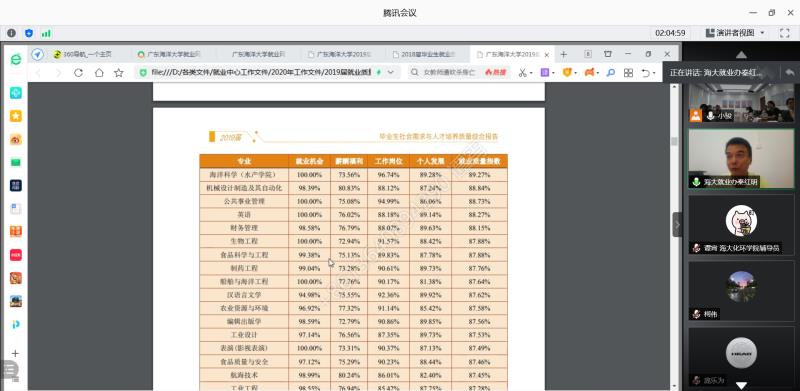Viewport: 800px width, 391px height.
Task: Expand the undo-close-tab arrow dropdown
Action: pyautogui.click(x=654, y=73)
